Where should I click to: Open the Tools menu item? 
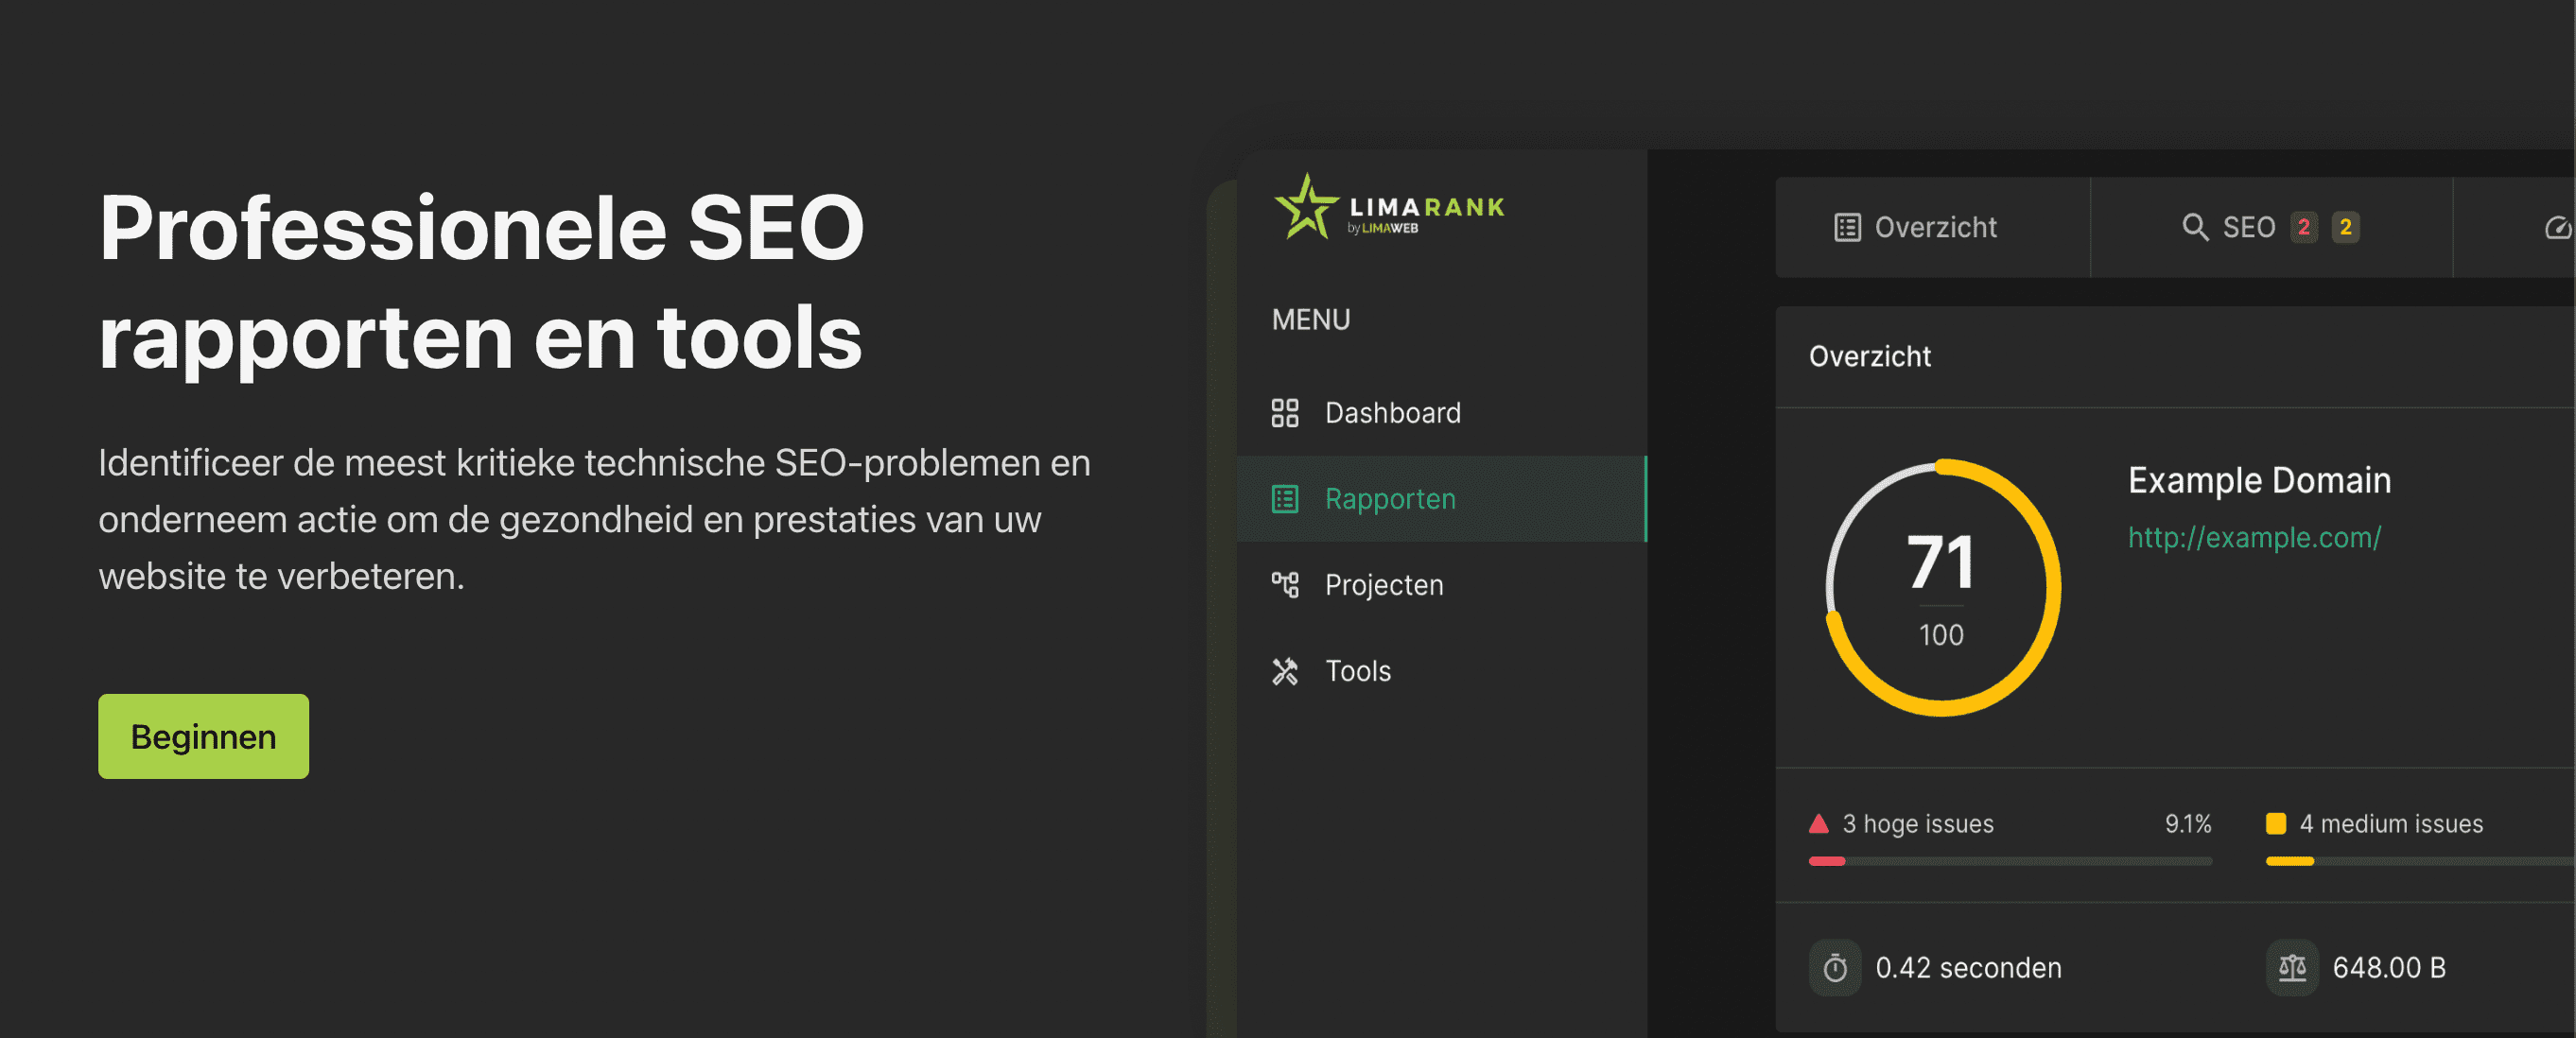[1442, 671]
